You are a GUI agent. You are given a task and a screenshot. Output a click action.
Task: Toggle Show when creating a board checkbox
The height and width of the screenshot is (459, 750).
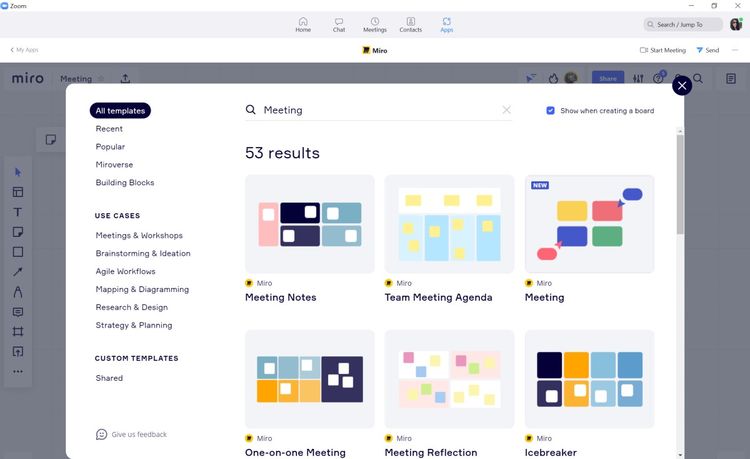(550, 110)
